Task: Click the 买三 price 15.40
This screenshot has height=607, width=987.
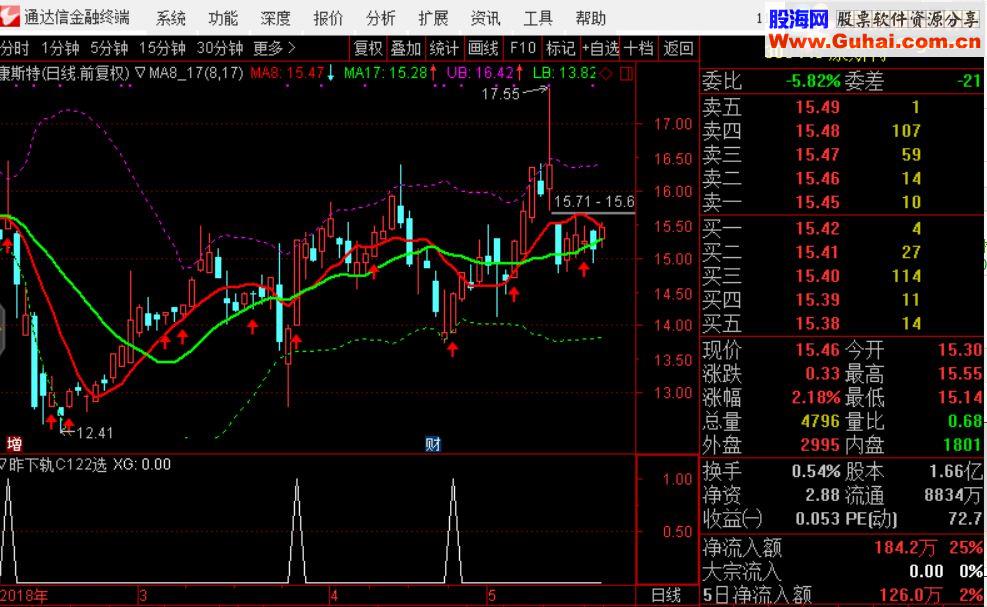Action: pos(817,276)
